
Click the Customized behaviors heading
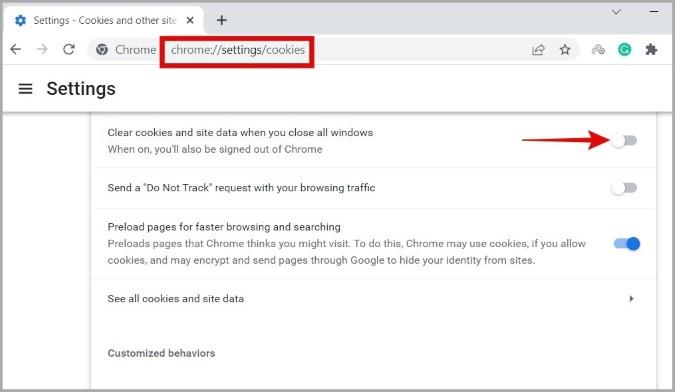pyautogui.click(x=161, y=353)
